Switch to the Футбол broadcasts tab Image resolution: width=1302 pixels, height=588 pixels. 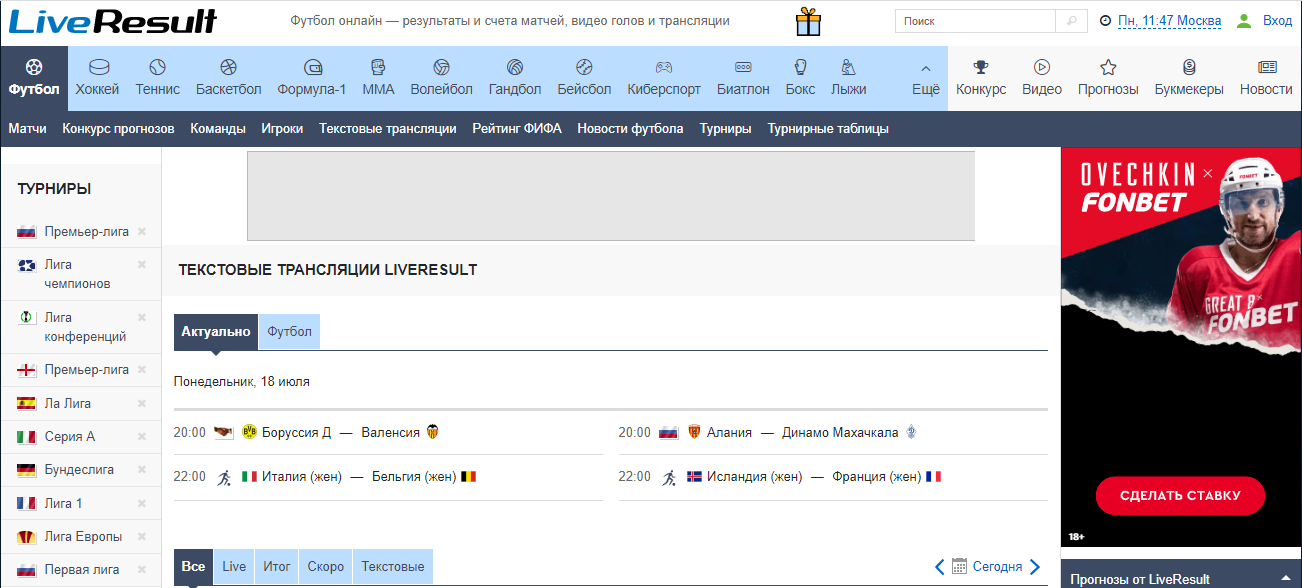click(289, 332)
